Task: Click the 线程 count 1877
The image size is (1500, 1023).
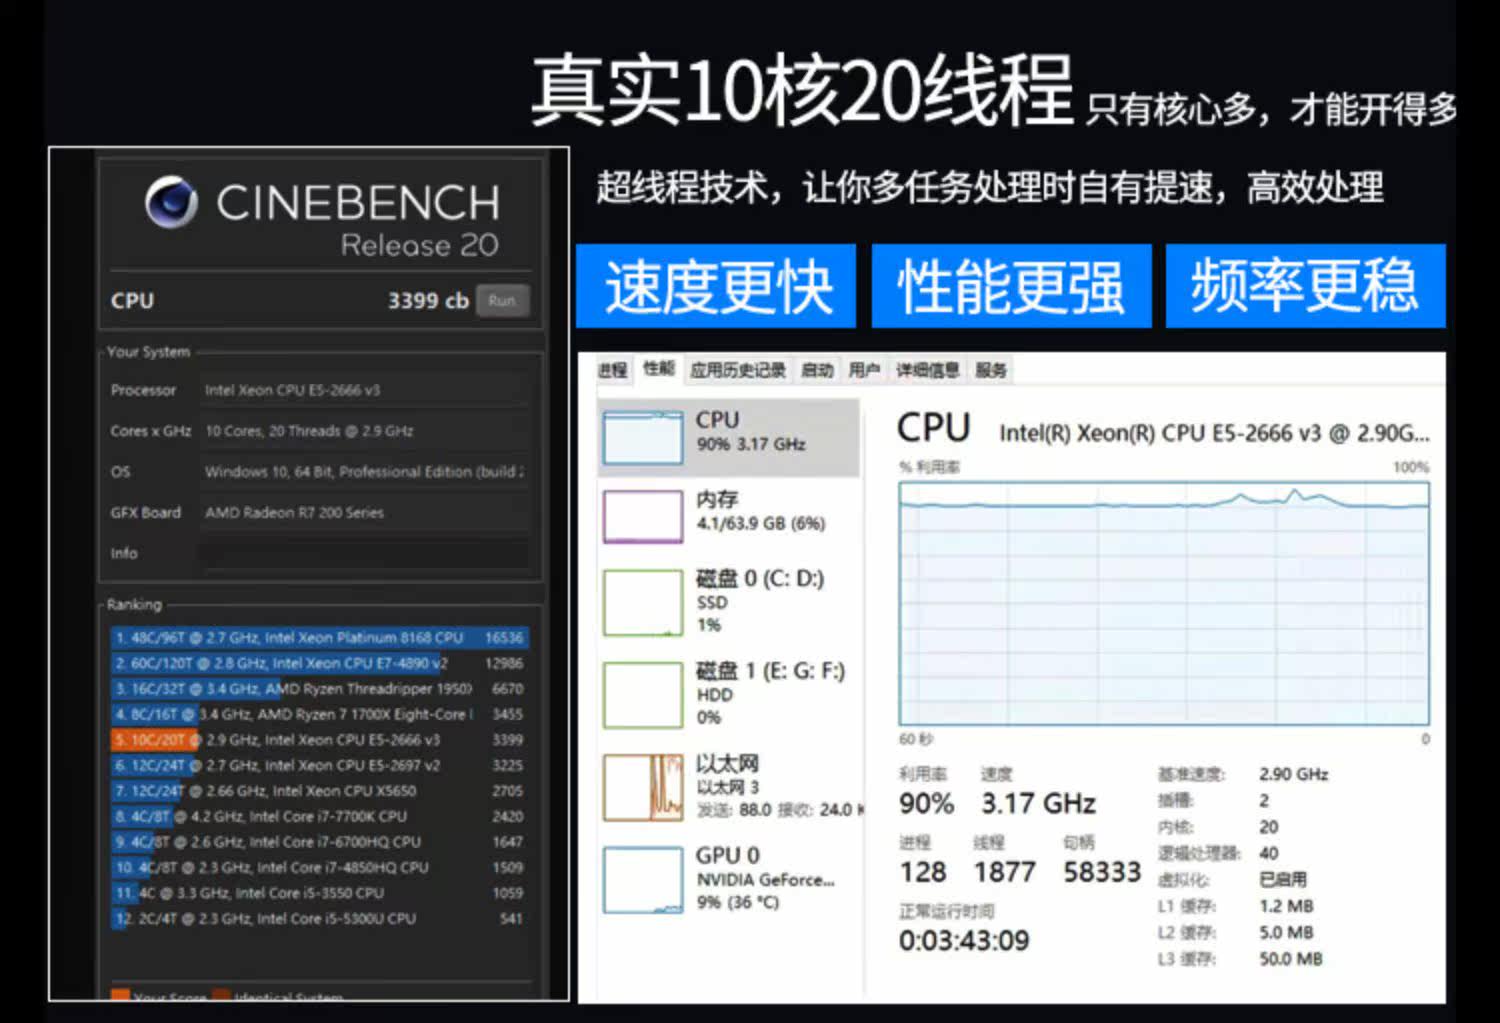Action: pos(1005,872)
